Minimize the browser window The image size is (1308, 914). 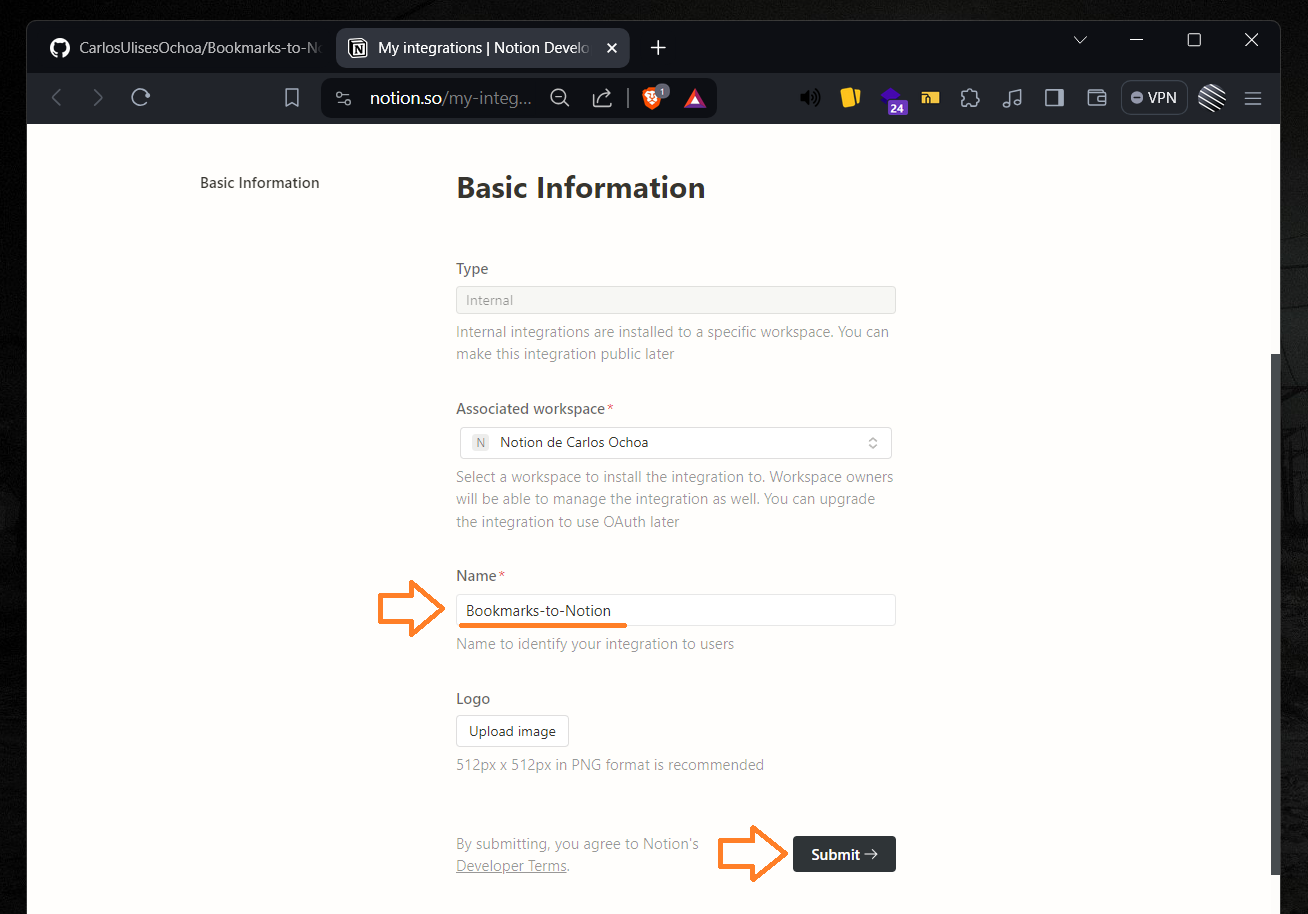[1137, 40]
